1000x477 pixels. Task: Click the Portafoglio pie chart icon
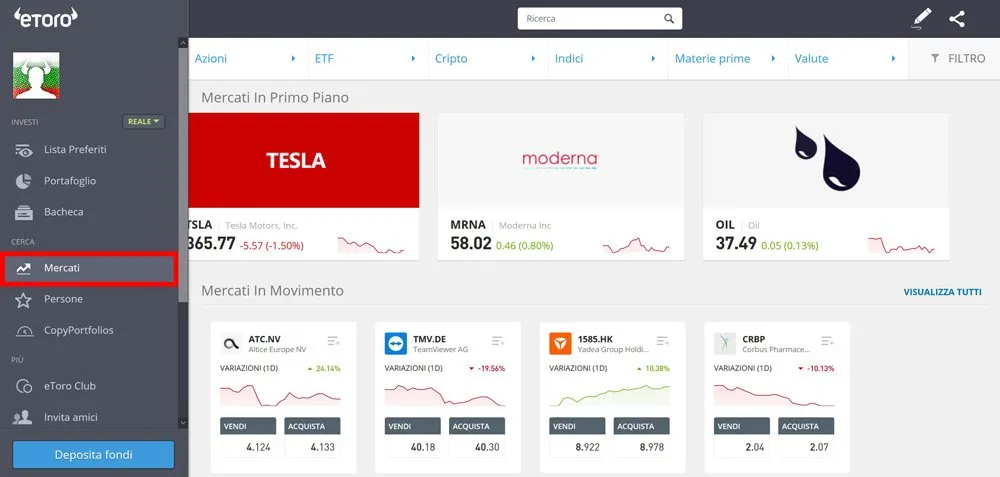click(x=24, y=181)
